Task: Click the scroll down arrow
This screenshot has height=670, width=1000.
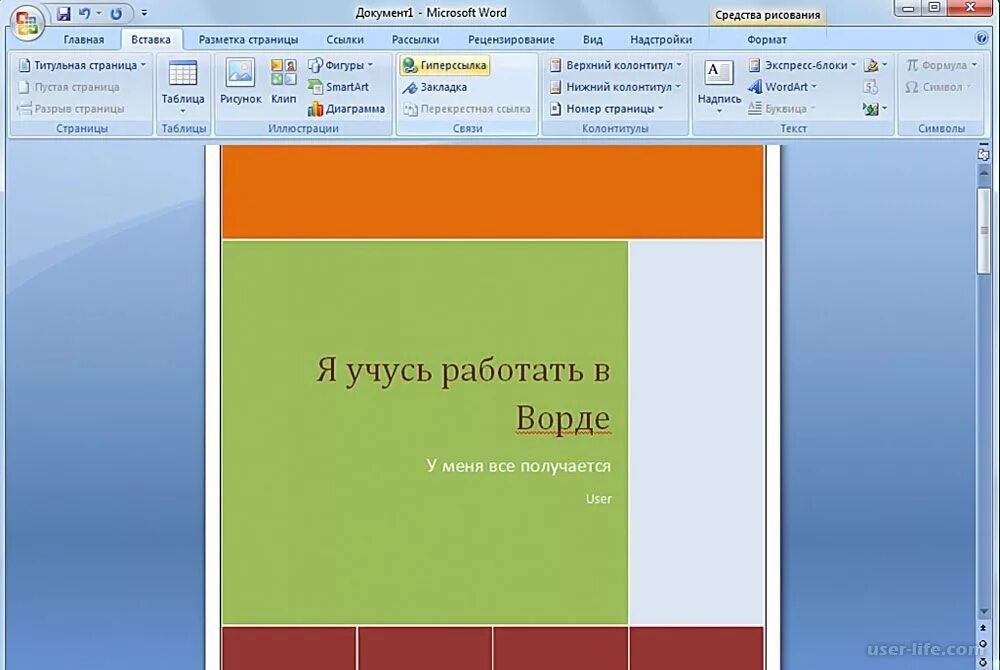Action: click(x=983, y=613)
